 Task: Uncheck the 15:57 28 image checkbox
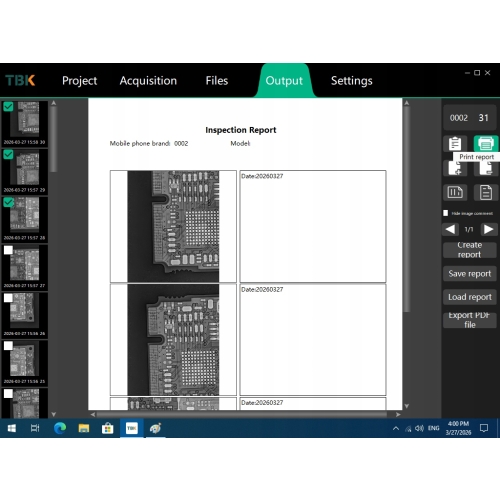click(x=8, y=202)
